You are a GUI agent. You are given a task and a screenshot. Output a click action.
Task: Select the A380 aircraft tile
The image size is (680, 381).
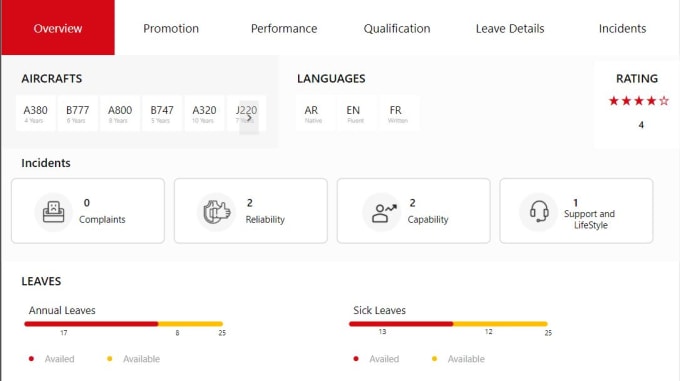pyautogui.click(x=36, y=114)
